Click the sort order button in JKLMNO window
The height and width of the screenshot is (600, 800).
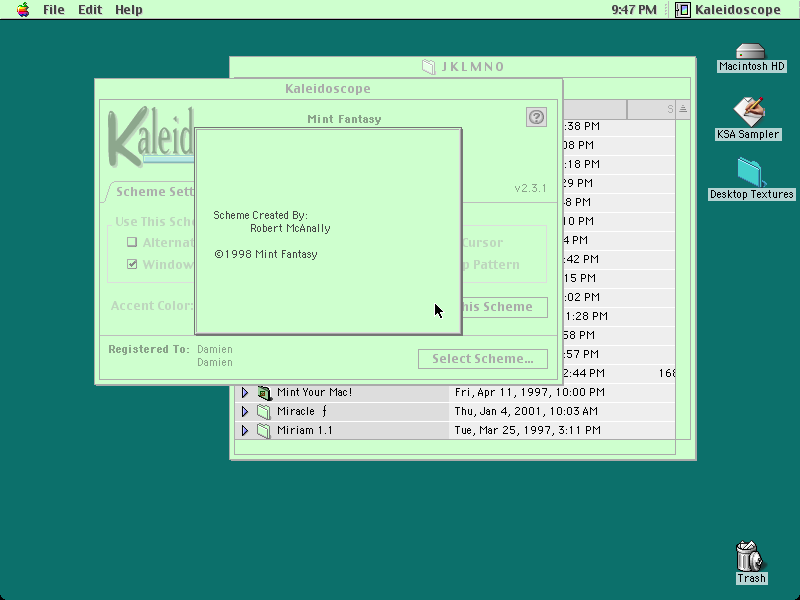coord(683,109)
